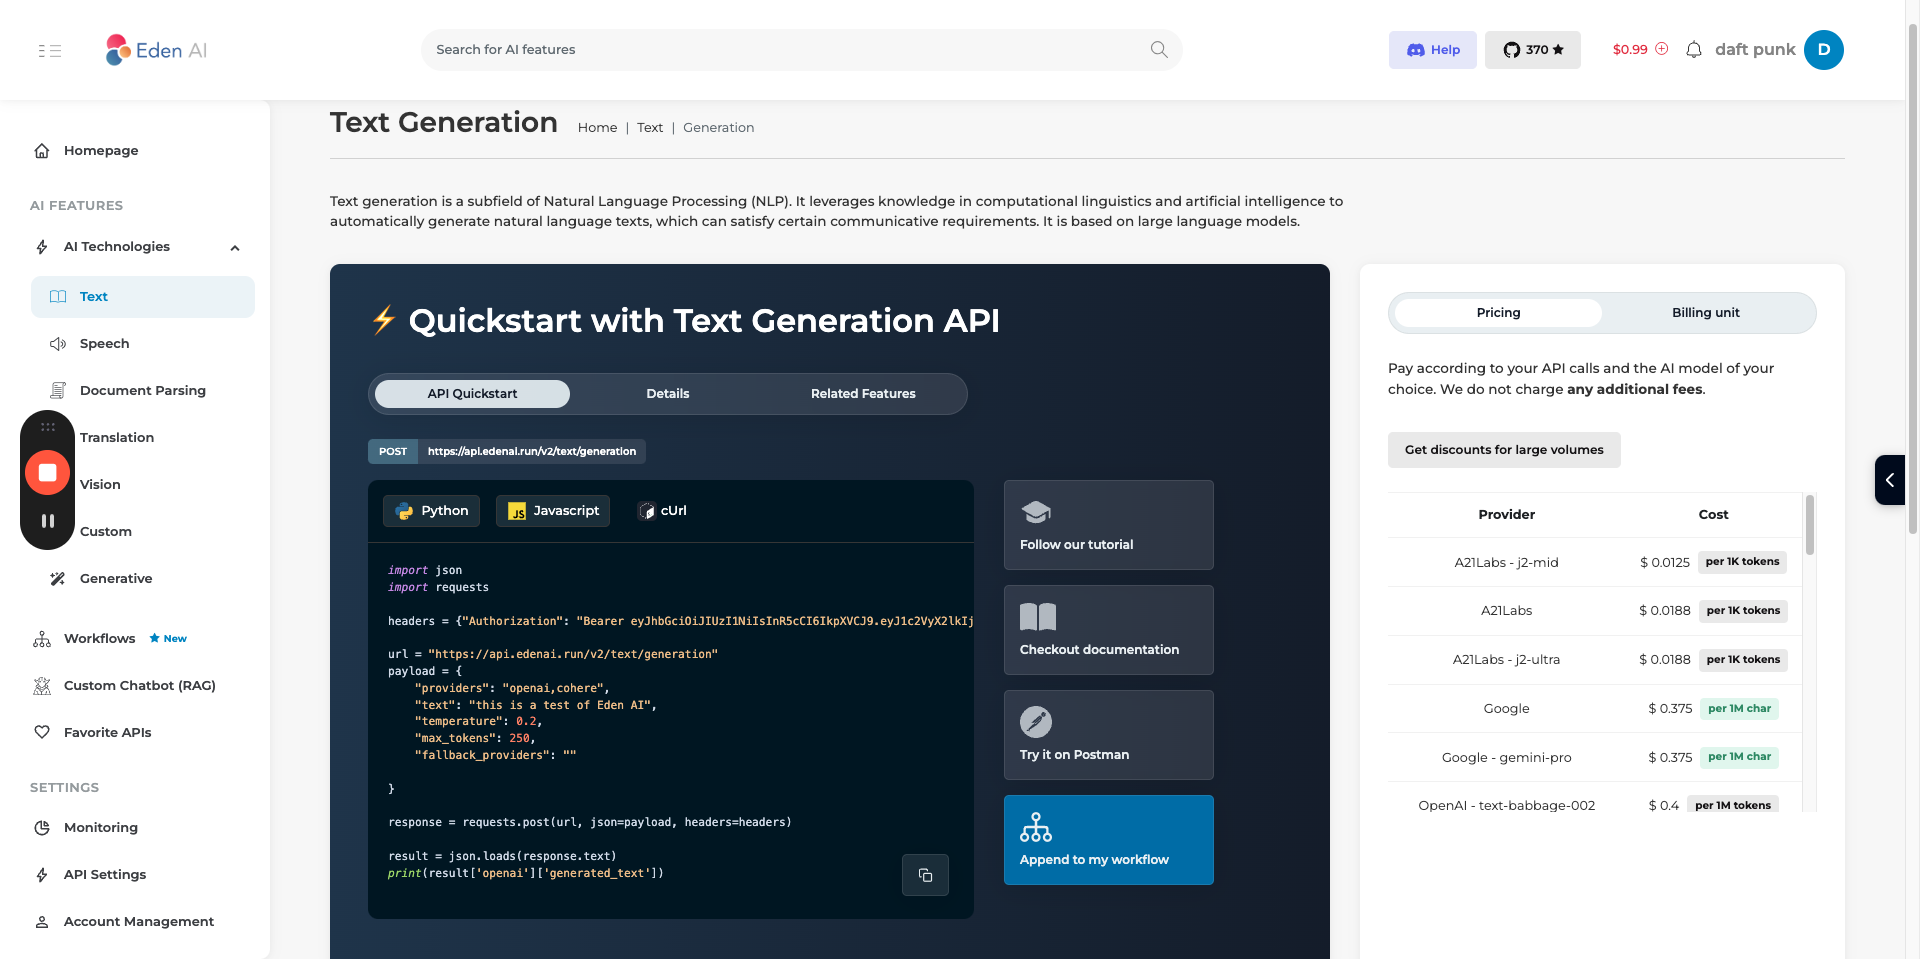Click the Workflows tree icon
Viewport: 1920px width, 959px height.
tap(42, 639)
